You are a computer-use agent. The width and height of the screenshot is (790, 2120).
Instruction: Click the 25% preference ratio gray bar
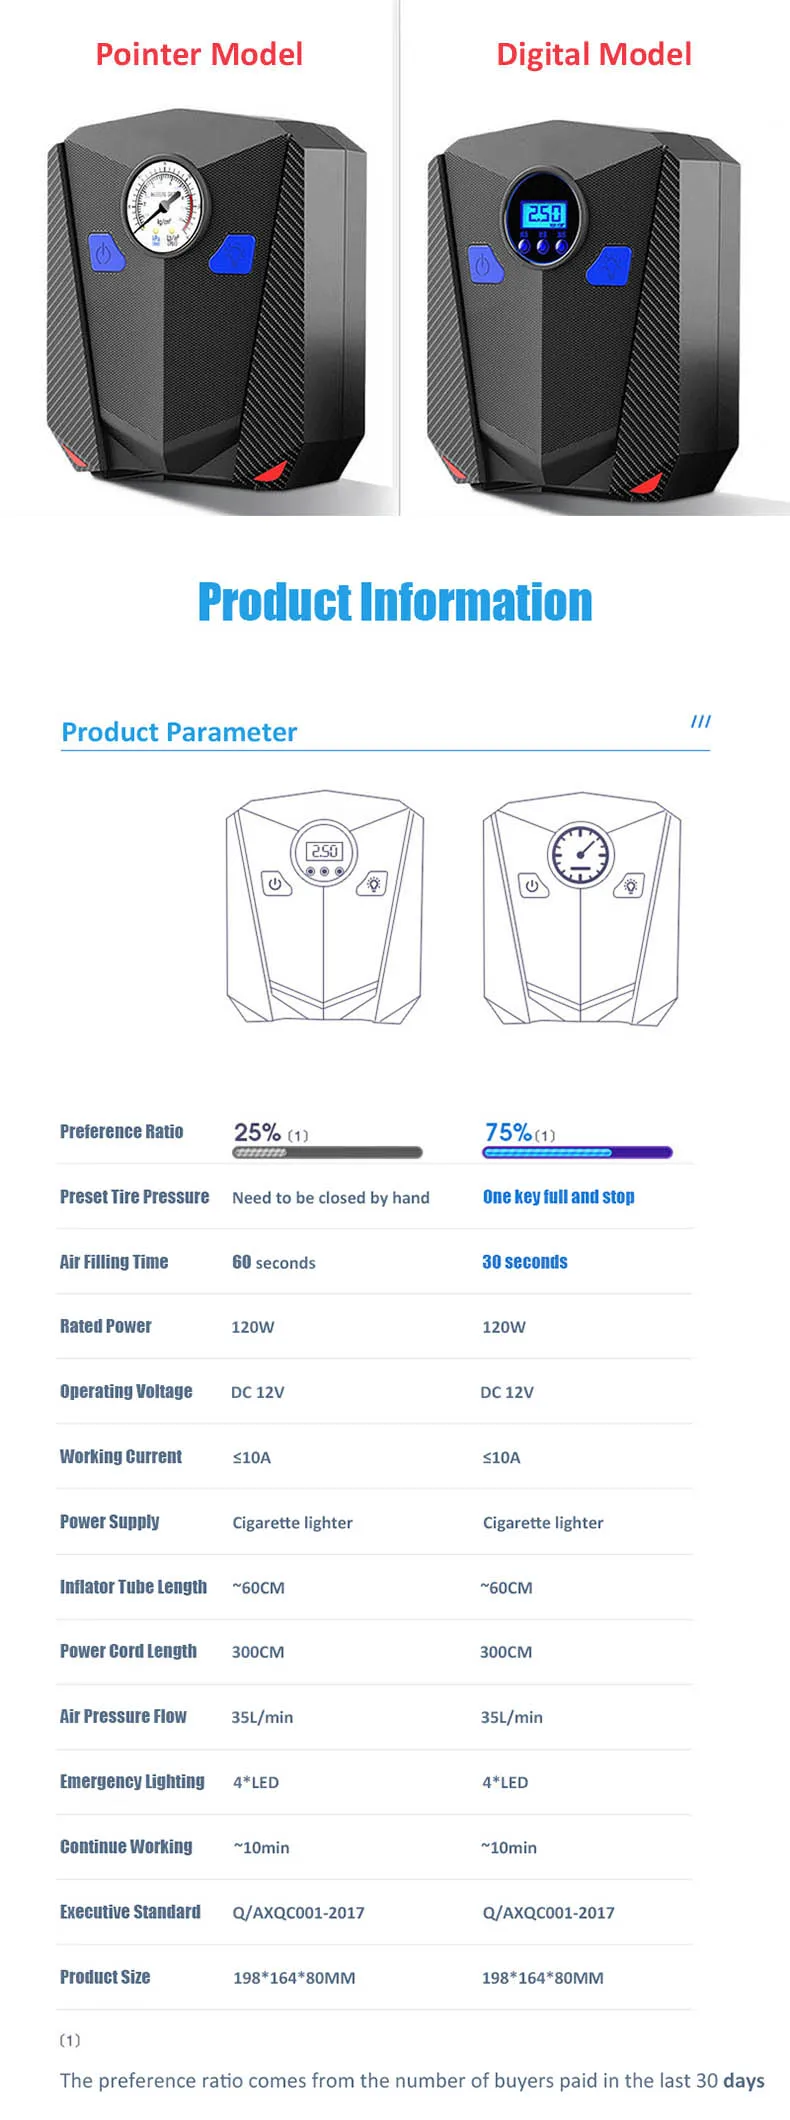(x=327, y=1153)
